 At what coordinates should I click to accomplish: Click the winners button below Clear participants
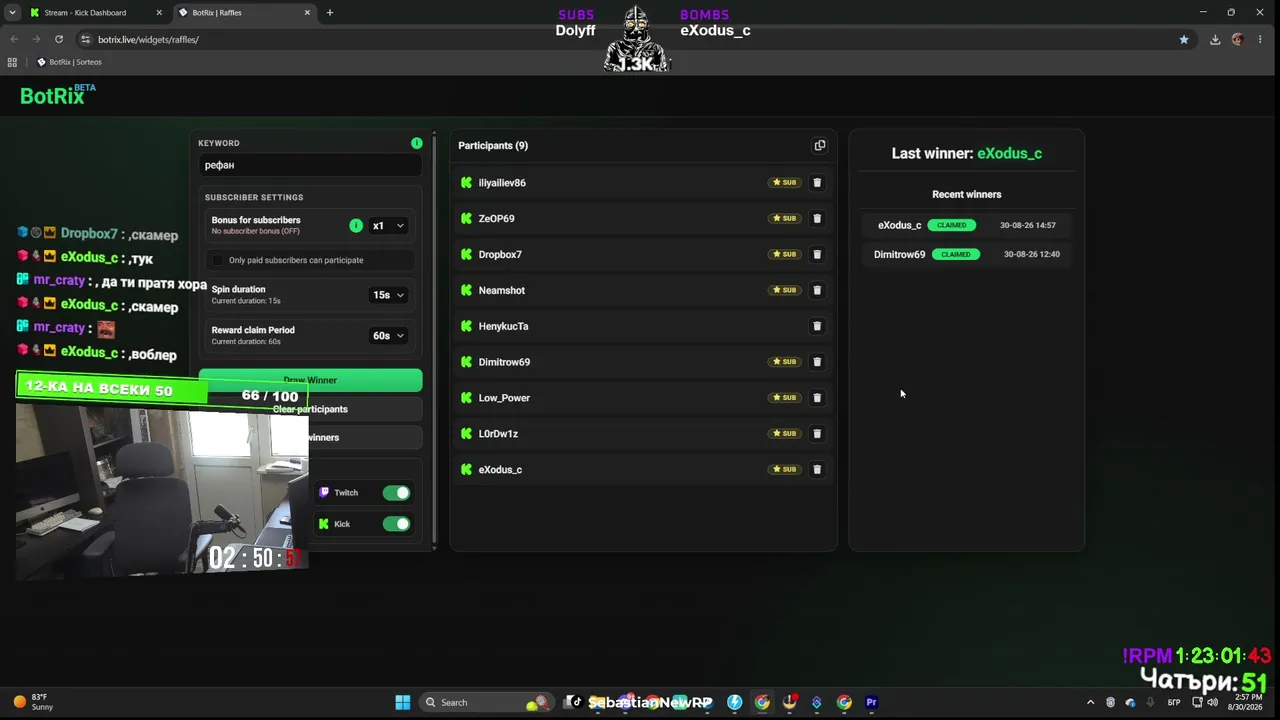(x=310, y=438)
